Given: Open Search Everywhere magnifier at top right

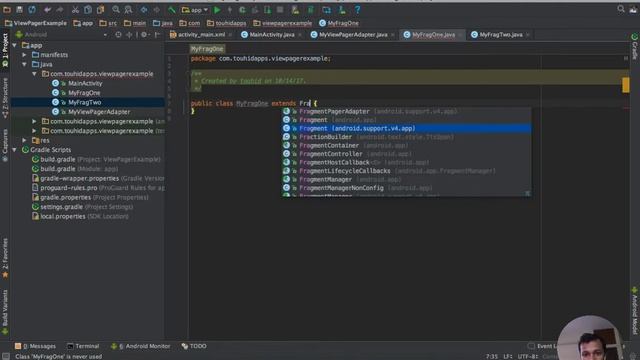Looking at the screenshot, I should coord(621,9).
